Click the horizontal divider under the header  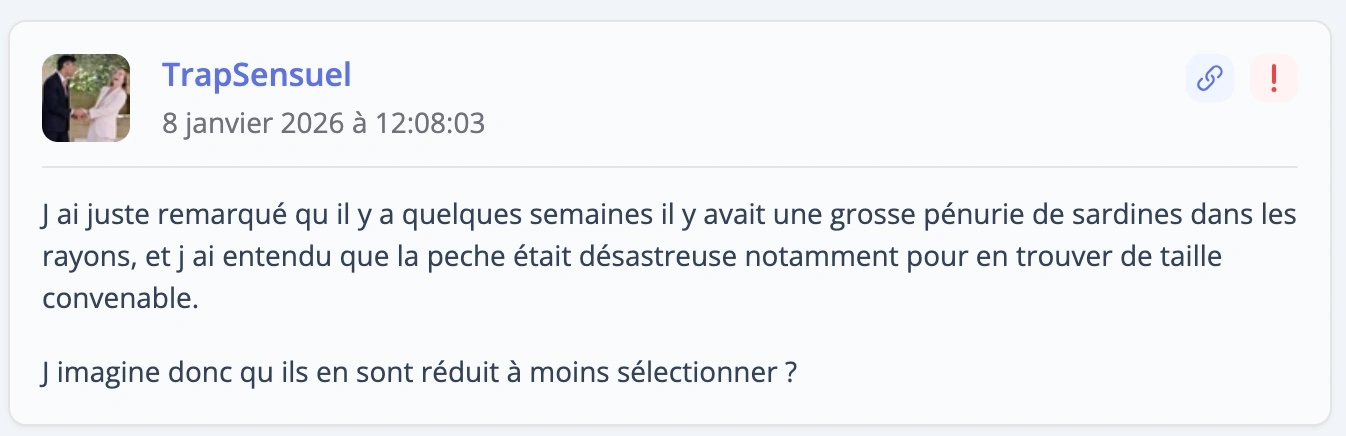click(670, 166)
